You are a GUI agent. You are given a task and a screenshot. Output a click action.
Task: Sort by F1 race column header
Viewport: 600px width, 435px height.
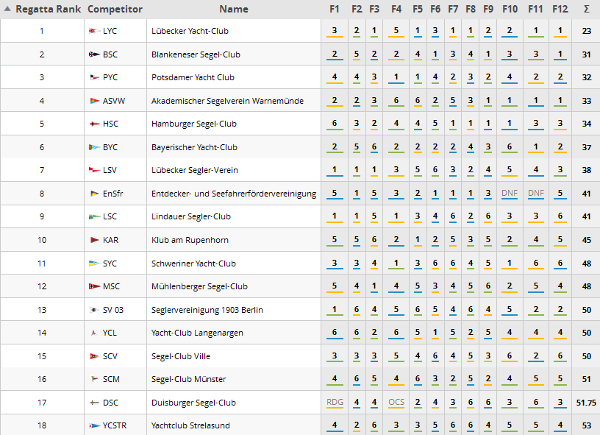pyautogui.click(x=334, y=9)
